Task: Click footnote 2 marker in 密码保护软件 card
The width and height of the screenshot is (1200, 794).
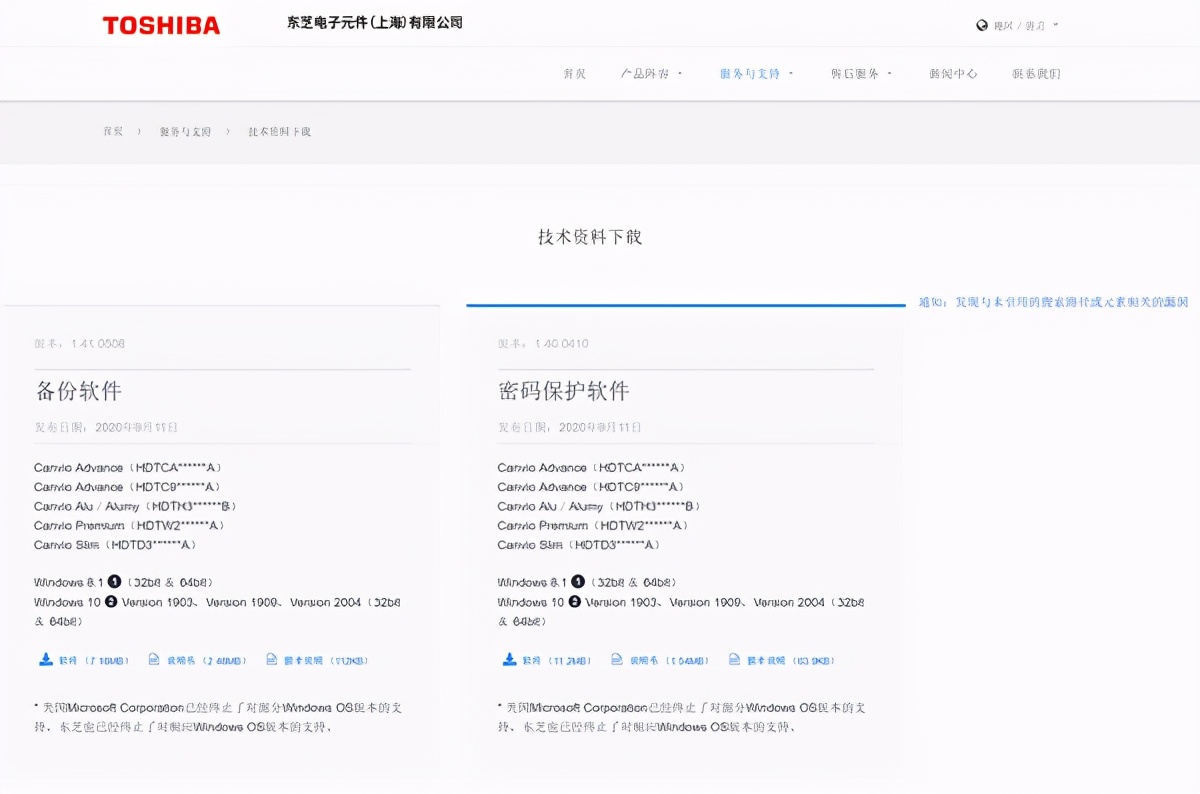Action: coord(575,601)
